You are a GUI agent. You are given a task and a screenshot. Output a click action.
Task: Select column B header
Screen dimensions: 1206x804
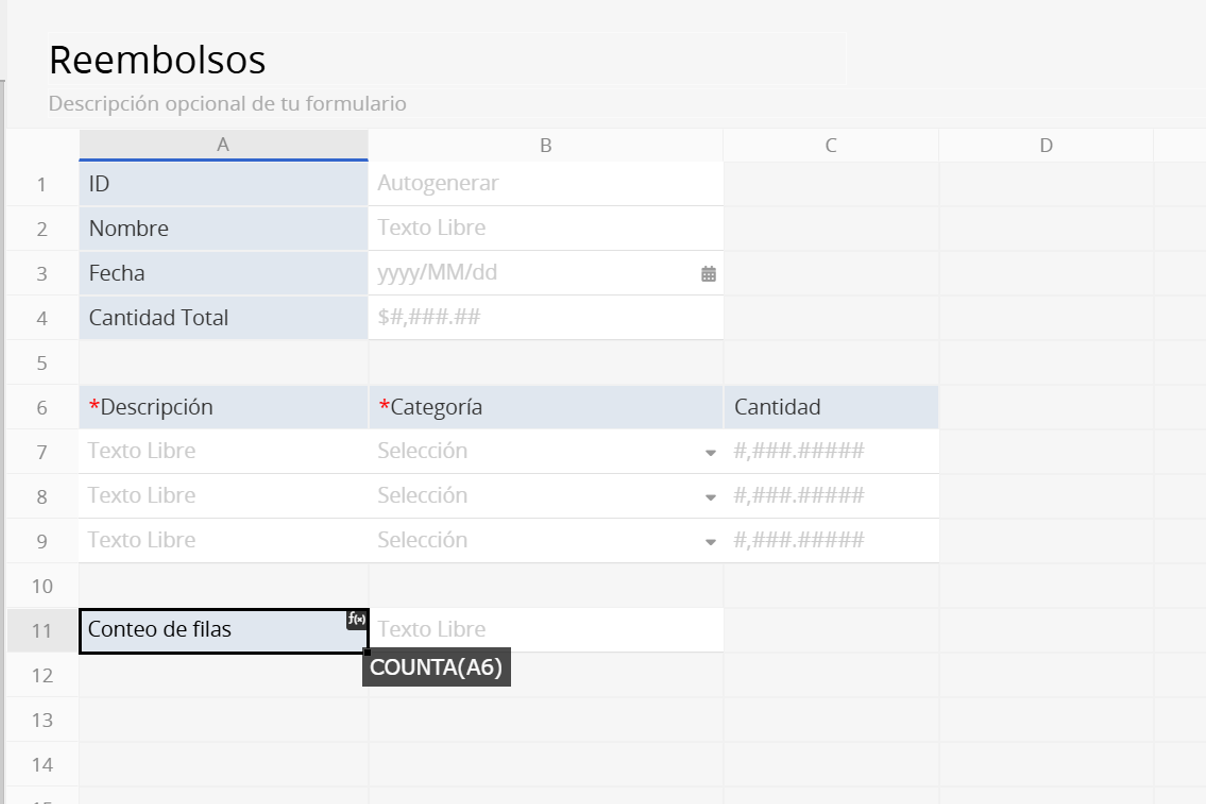[x=545, y=145]
